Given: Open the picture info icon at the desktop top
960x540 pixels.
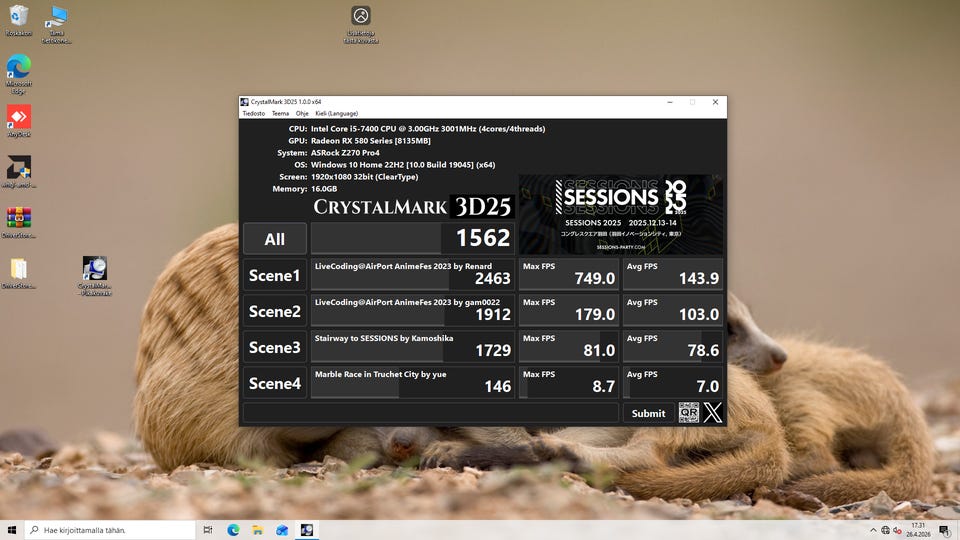Looking at the screenshot, I should 361,24.
